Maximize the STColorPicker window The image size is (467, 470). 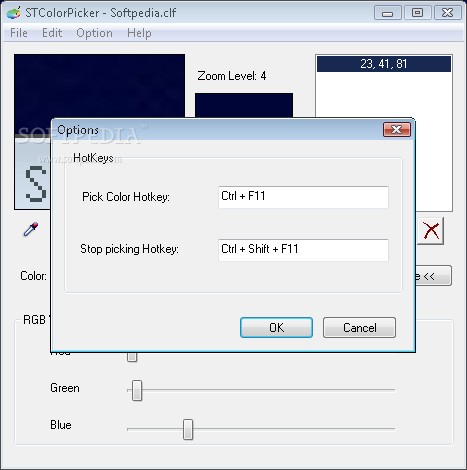pos(418,13)
